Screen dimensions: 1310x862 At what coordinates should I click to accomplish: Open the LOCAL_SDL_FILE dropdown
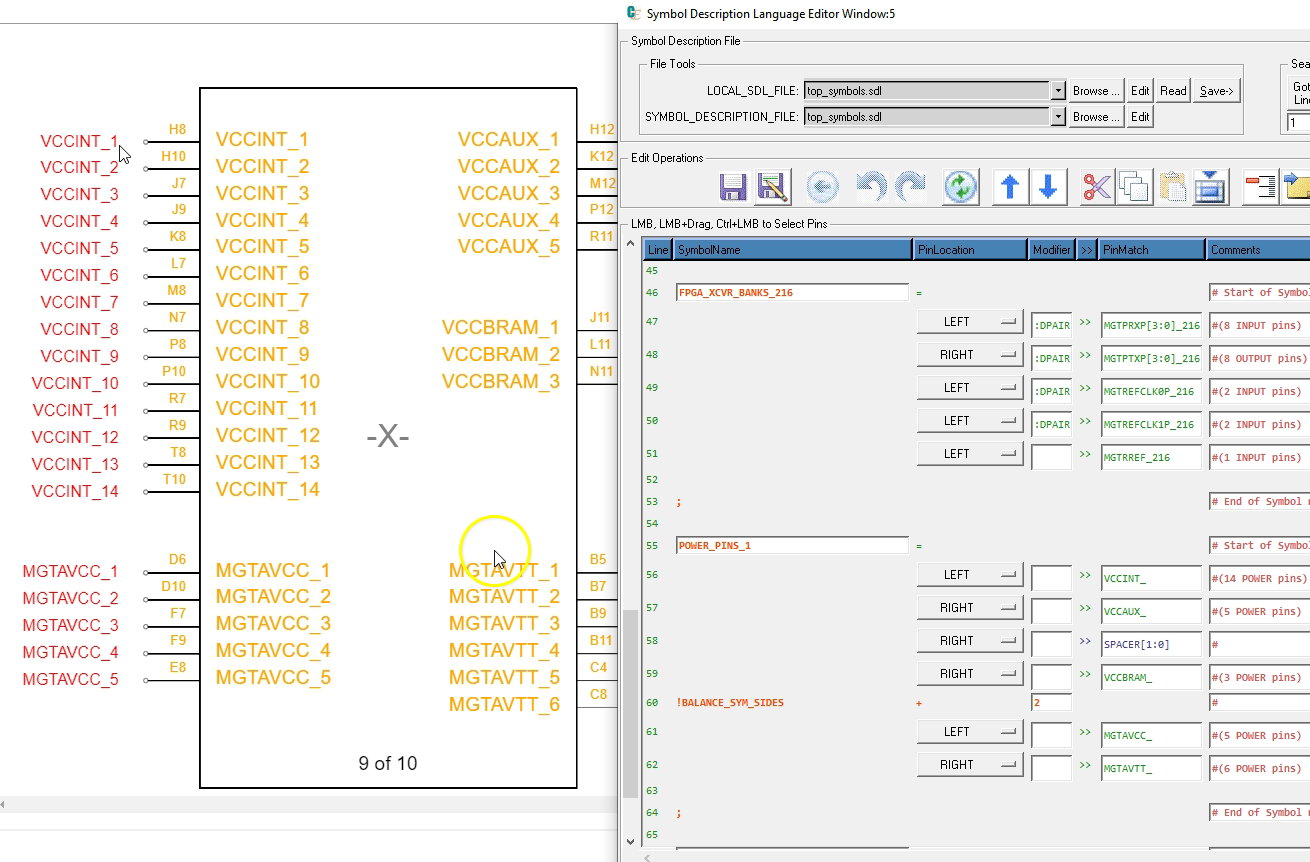(1057, 90)
